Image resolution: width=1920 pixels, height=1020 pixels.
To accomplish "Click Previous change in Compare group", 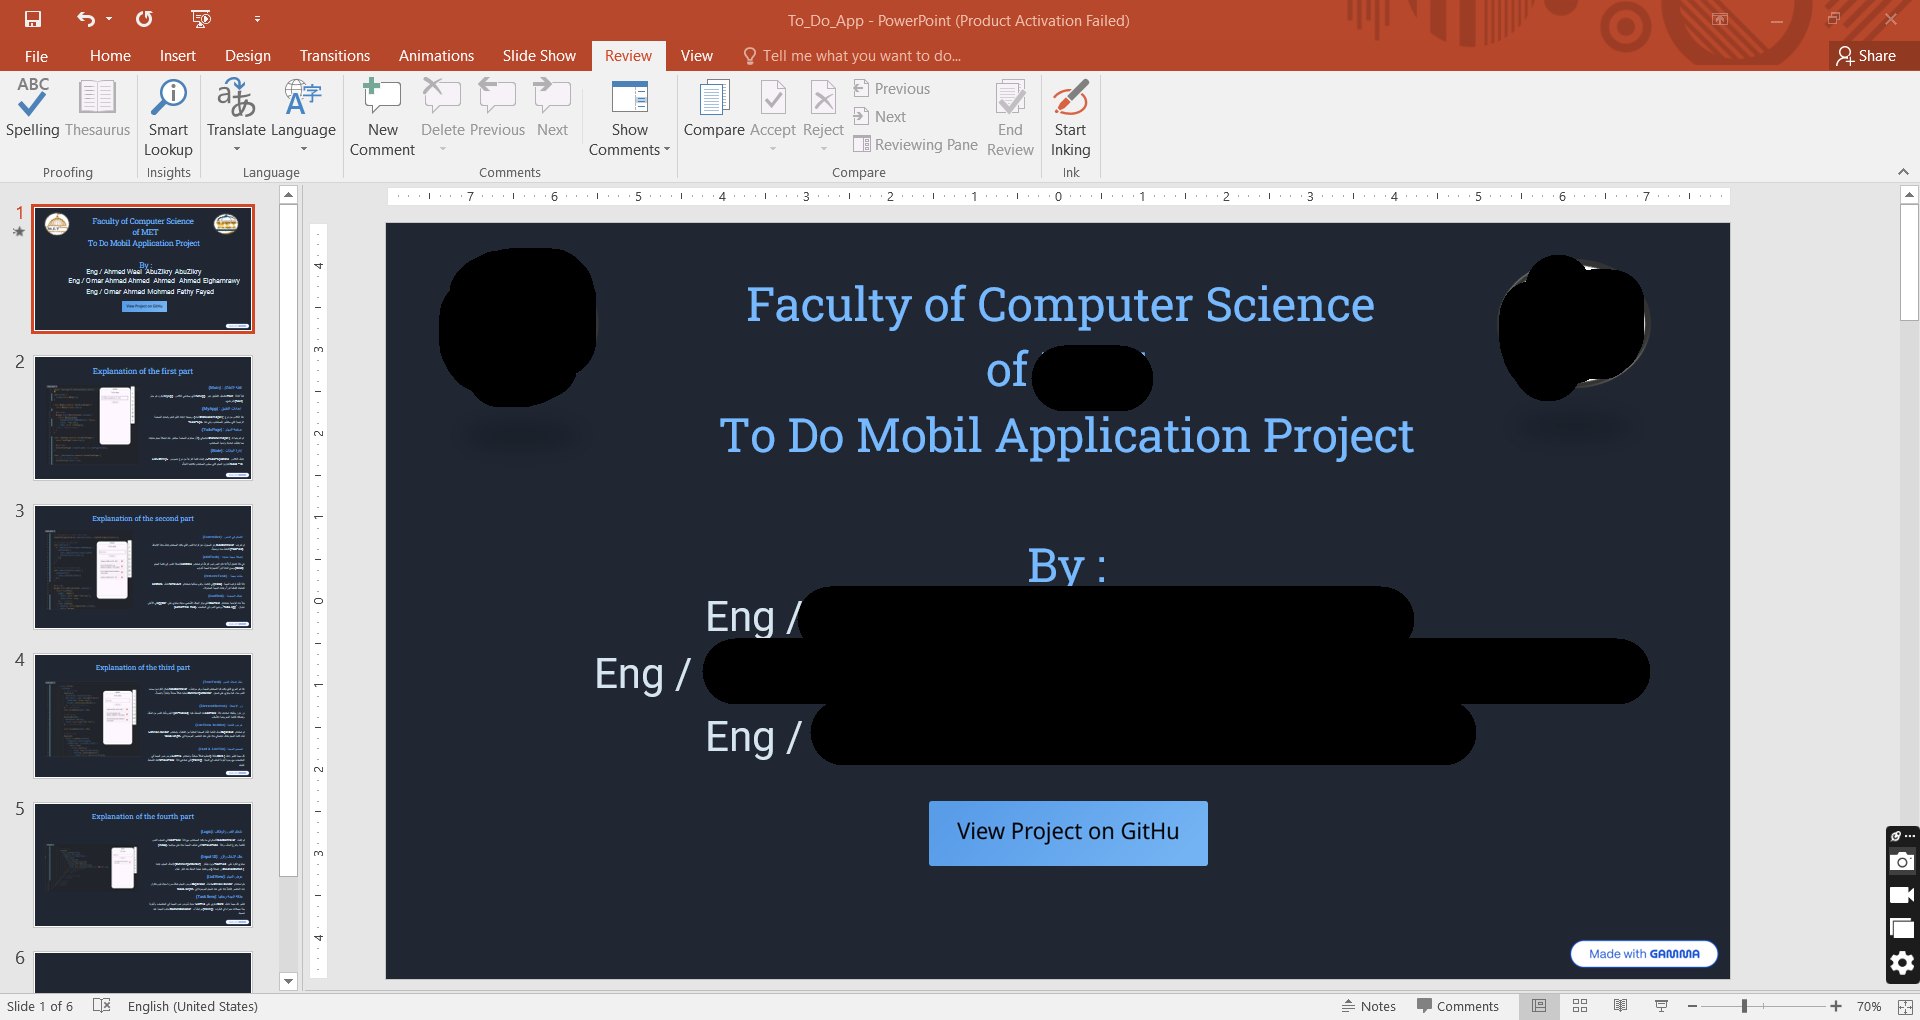I will point(891,89).
